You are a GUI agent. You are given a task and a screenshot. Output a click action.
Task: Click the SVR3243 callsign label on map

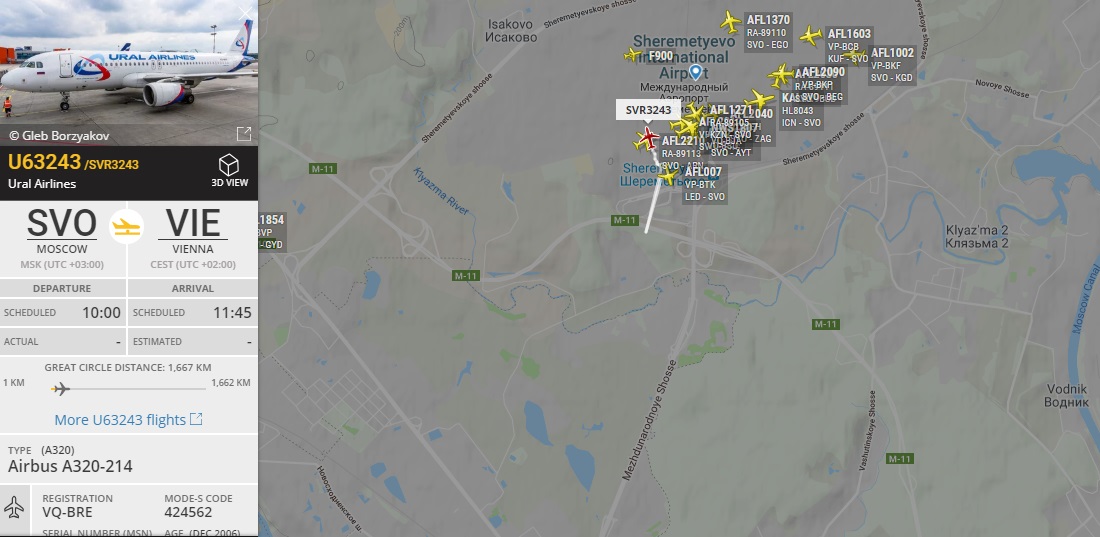click(x=648, y=110)
